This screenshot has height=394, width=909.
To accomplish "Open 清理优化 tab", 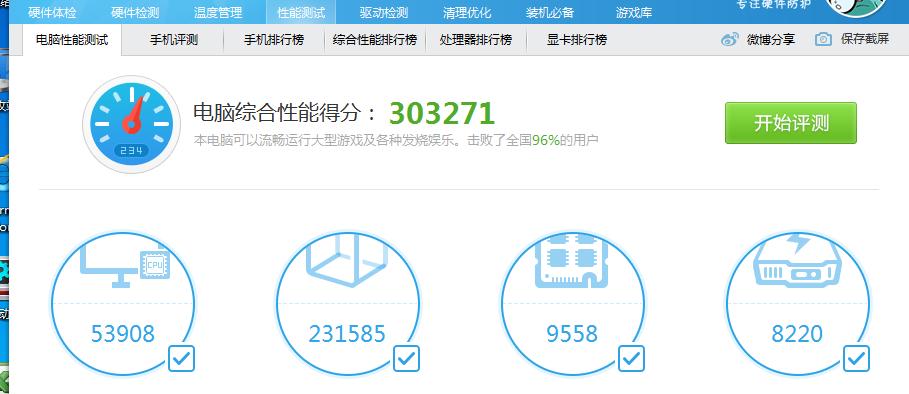I will tap(467, 12).
